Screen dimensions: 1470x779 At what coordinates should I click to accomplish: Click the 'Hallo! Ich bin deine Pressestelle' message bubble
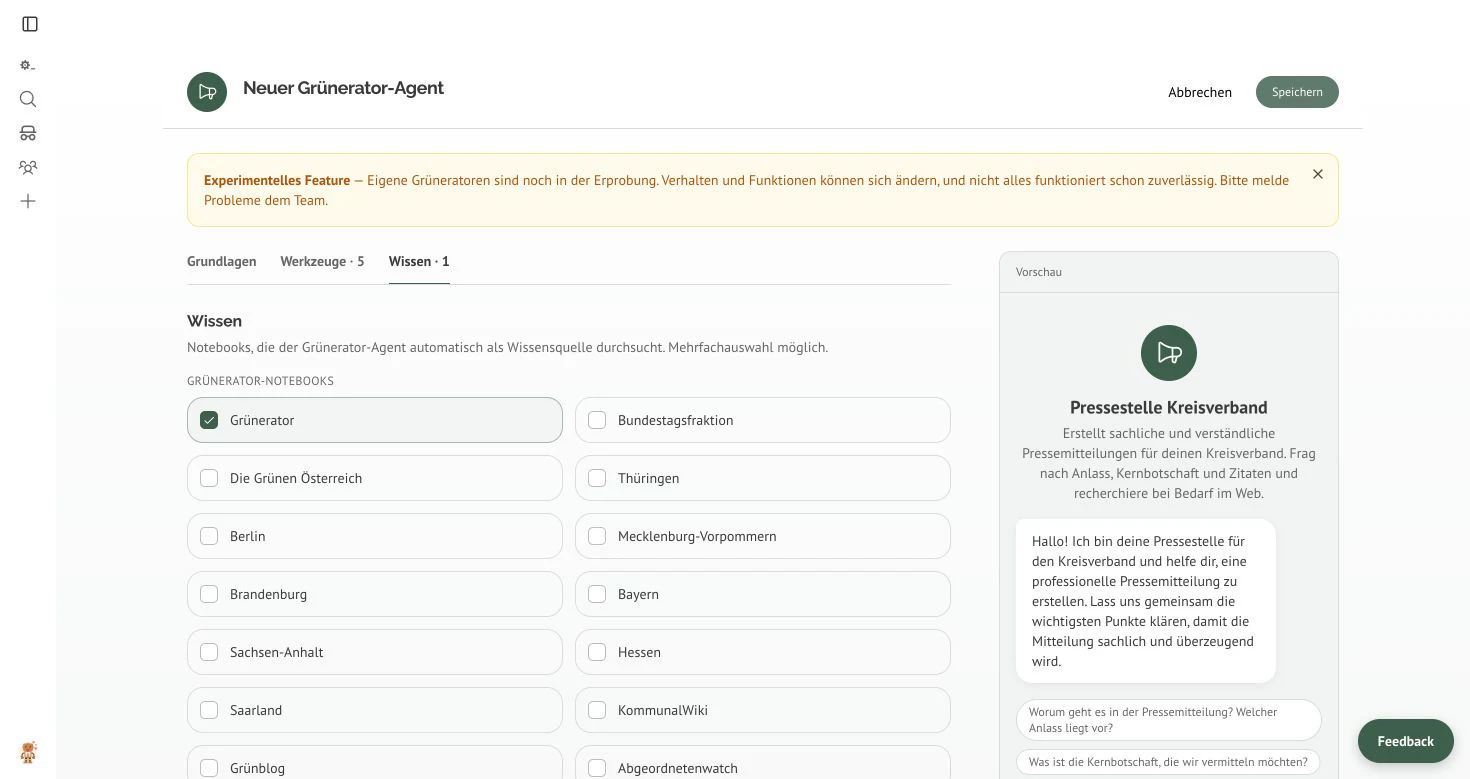(x=1146, y=601)
